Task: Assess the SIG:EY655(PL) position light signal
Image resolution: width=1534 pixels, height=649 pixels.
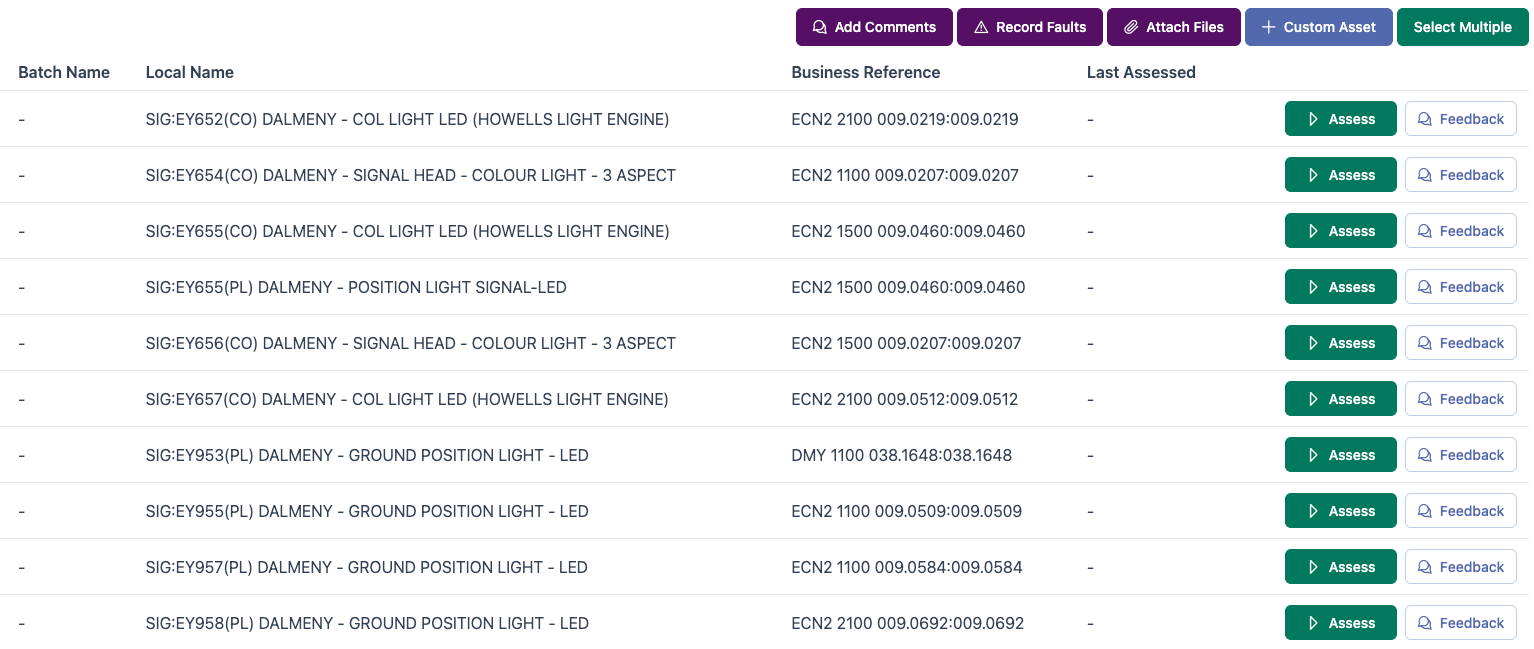Action: point(1340,287)
